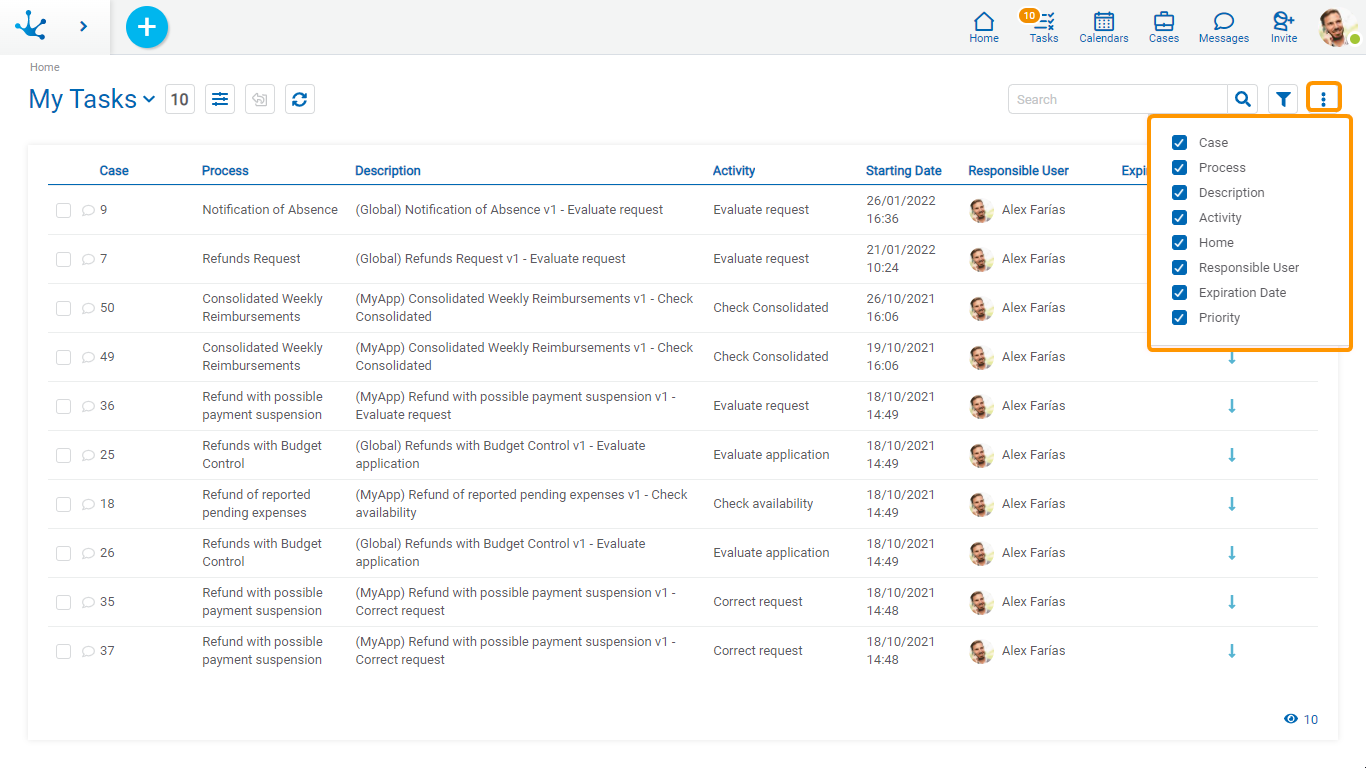Uncheck the Case column checkbox

pyautogui.click(x=1179, y=143)
